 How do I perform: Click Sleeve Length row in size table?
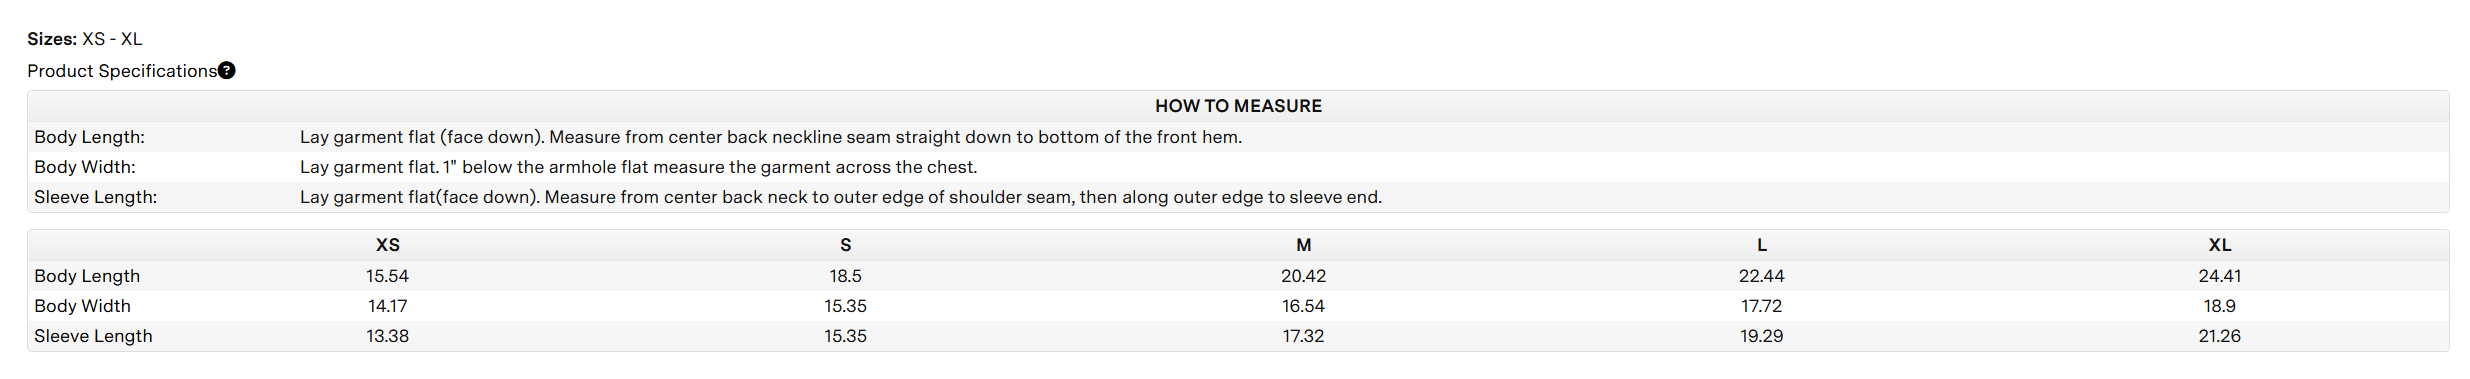tap(1238, 336)
